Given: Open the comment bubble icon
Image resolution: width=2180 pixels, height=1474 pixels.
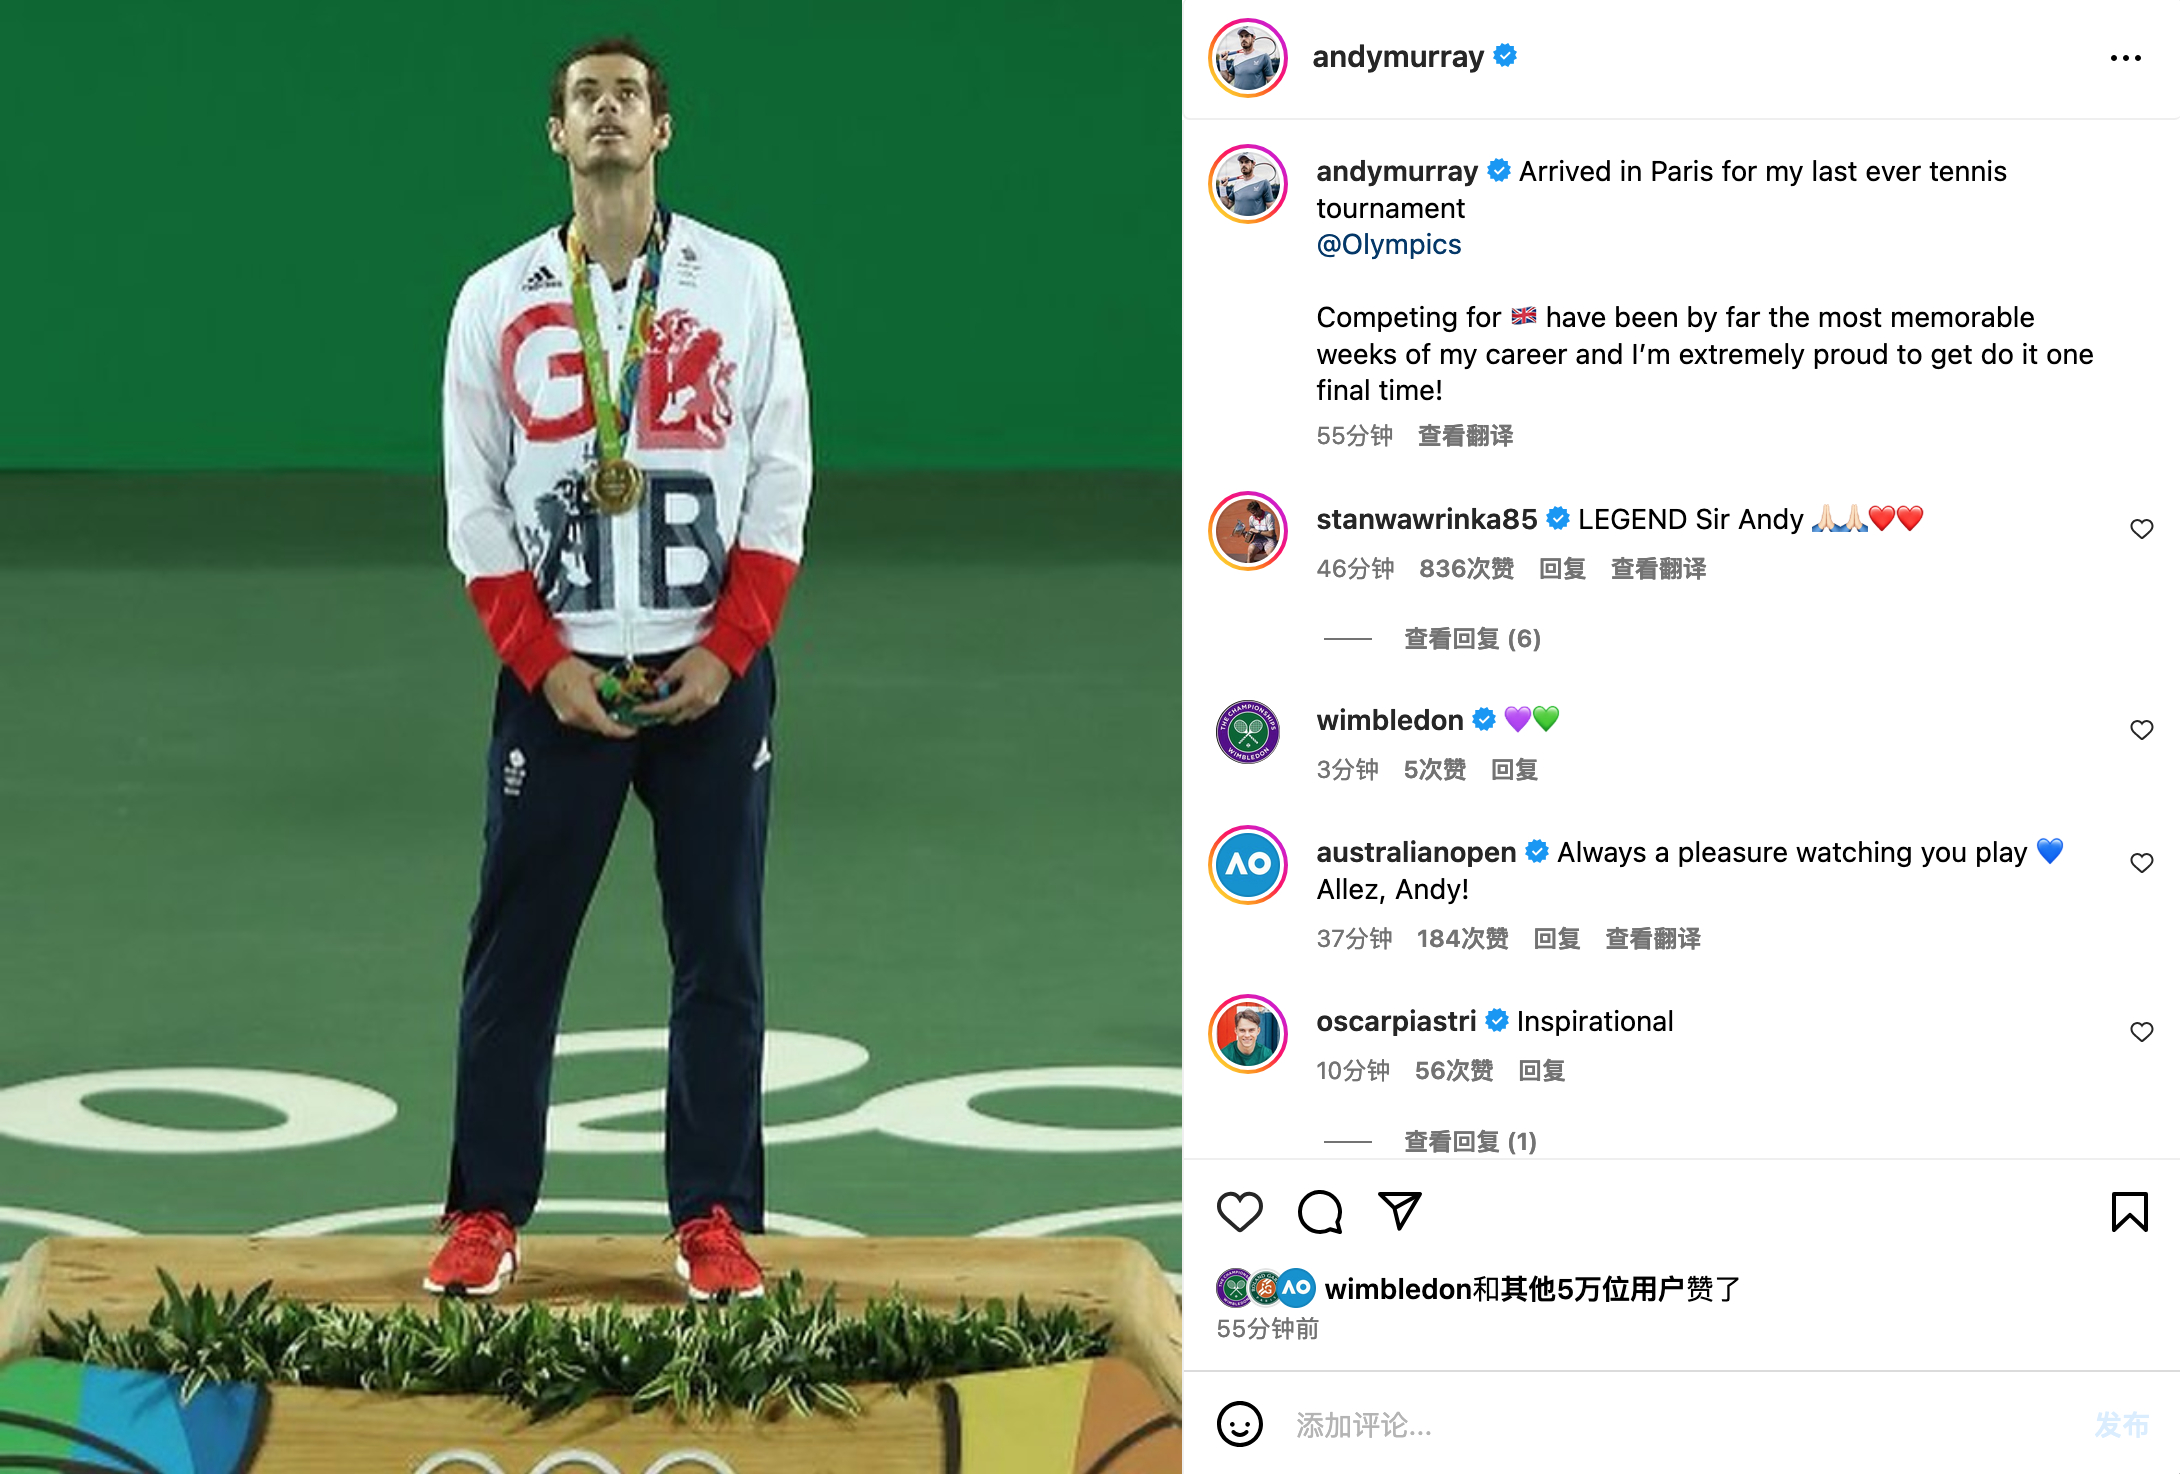Looking at the screenshot, I should 1320,1212.
